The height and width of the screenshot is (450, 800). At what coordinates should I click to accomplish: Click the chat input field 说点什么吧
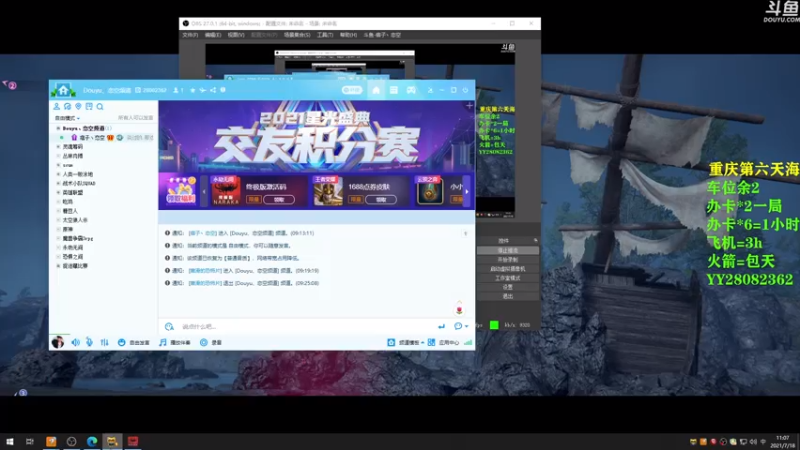pos(306,327)
